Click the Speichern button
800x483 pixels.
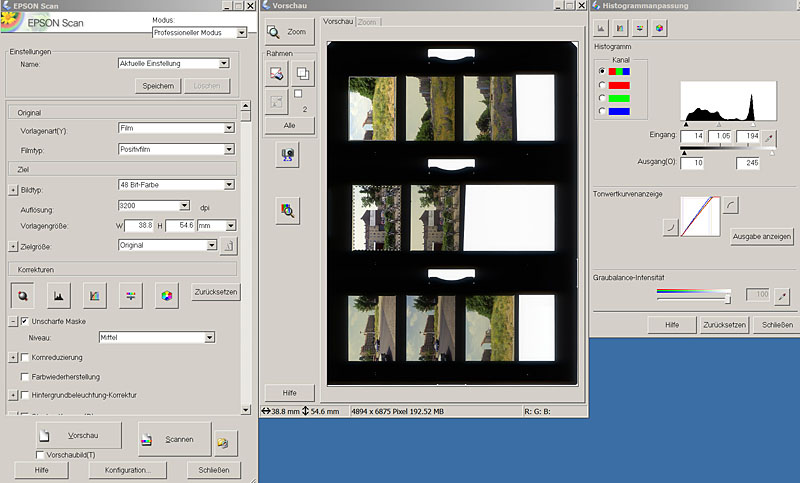point(158,86)
